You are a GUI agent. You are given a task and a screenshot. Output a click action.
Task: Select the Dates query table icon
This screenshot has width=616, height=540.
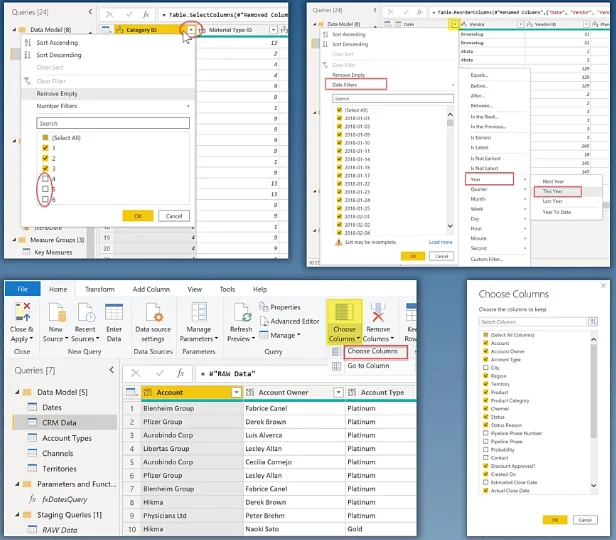(x=32, y=407)
